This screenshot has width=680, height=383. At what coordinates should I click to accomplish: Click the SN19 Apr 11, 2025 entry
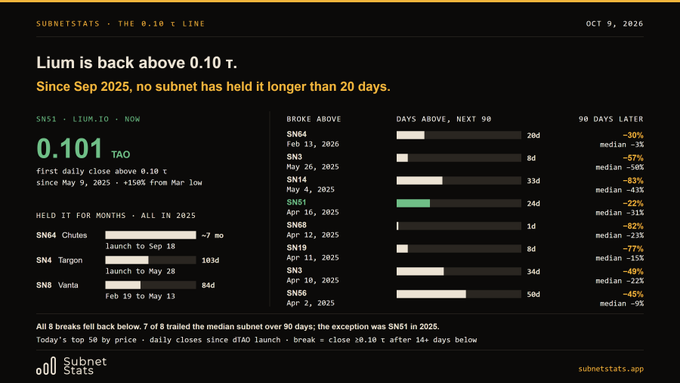pyautogui.click(x=313, y=252)
